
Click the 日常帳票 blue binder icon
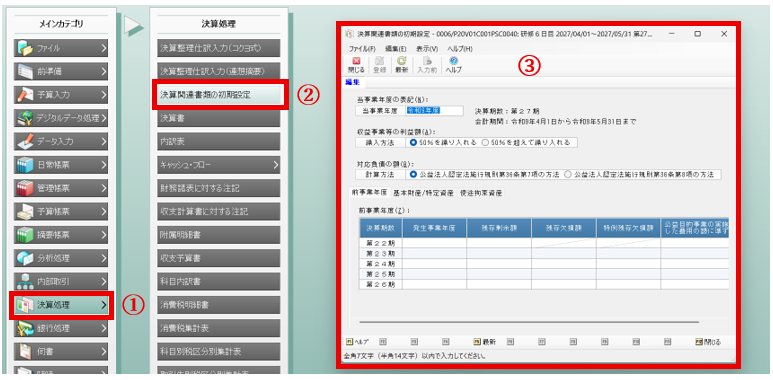pyautogui.click(x=25, y=165)
